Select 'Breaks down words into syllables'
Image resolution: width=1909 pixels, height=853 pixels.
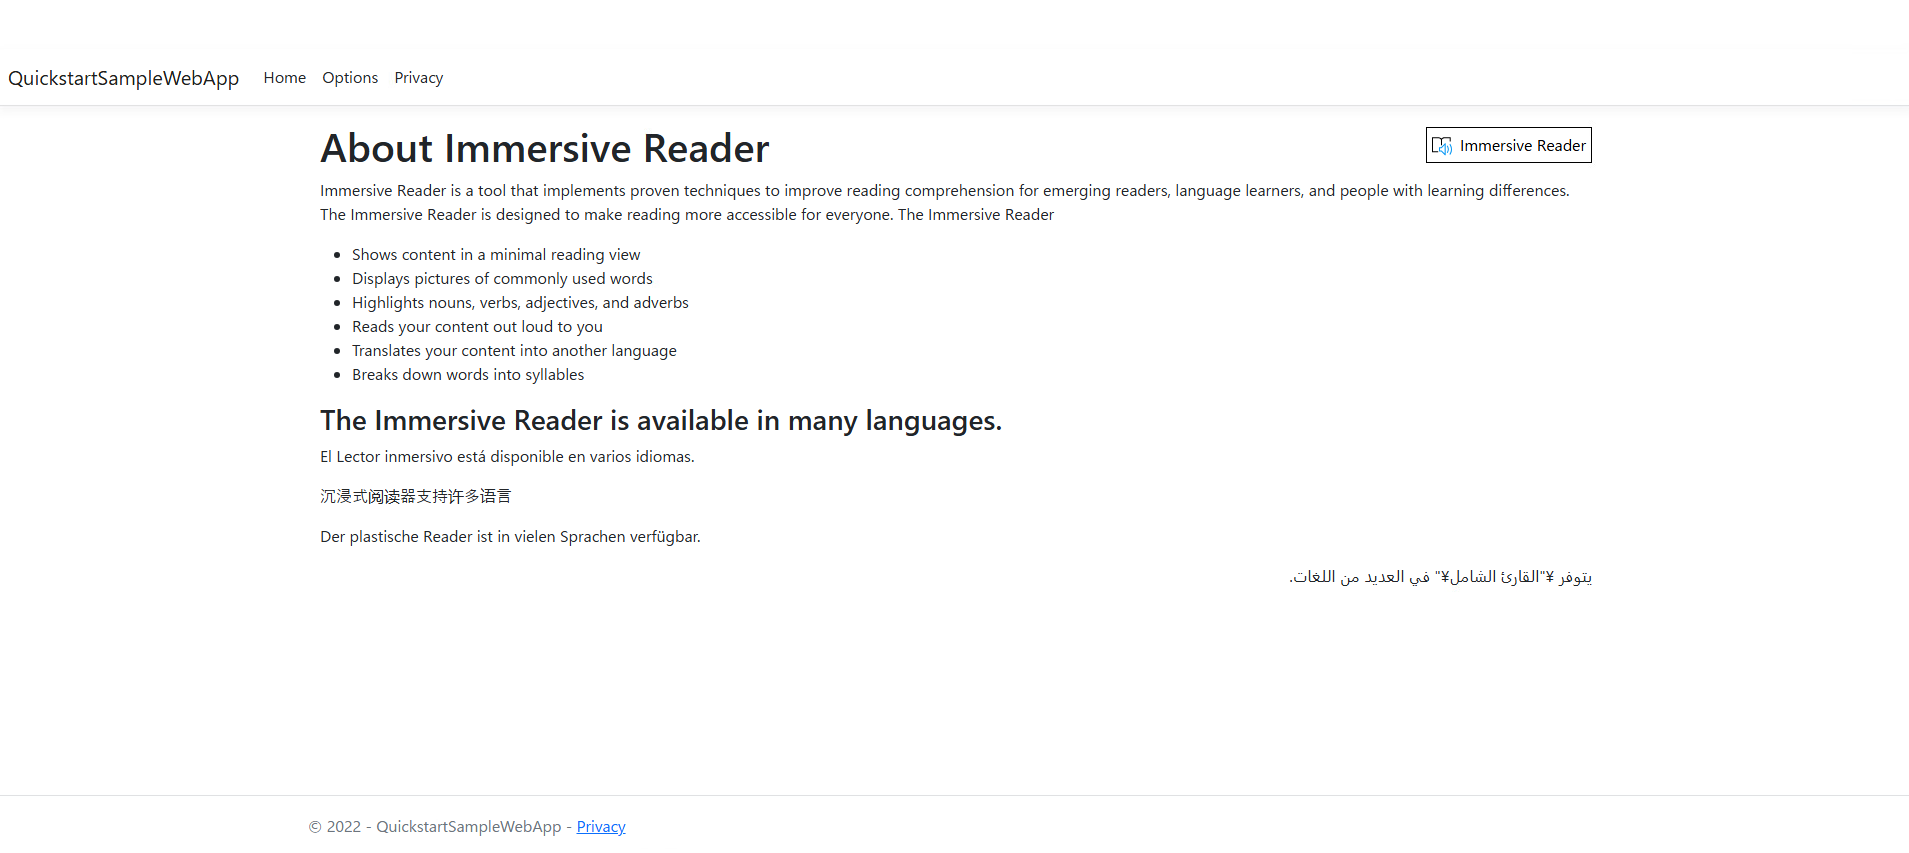pyautogui.click(x=468, y=375)
